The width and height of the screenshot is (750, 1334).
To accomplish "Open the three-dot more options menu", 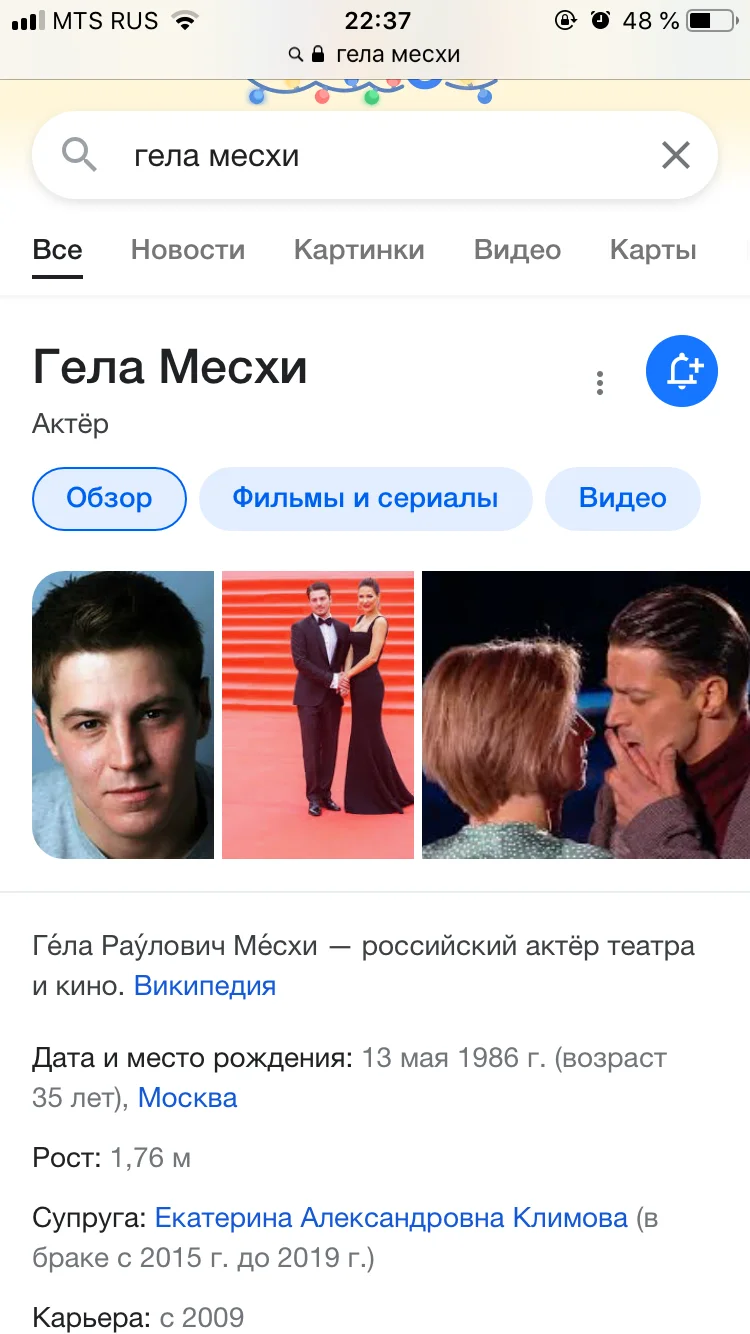I will pyautogui.click(x=600, y=383).
